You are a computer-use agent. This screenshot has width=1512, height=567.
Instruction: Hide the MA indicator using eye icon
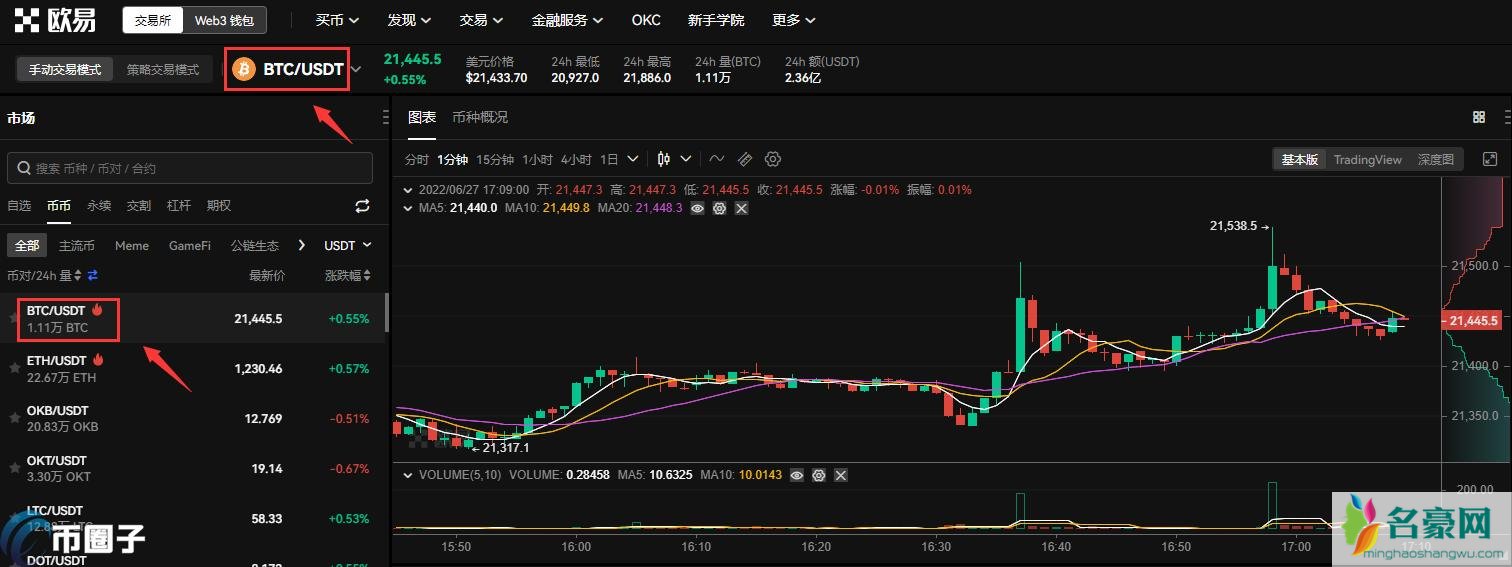click(697, 208)
